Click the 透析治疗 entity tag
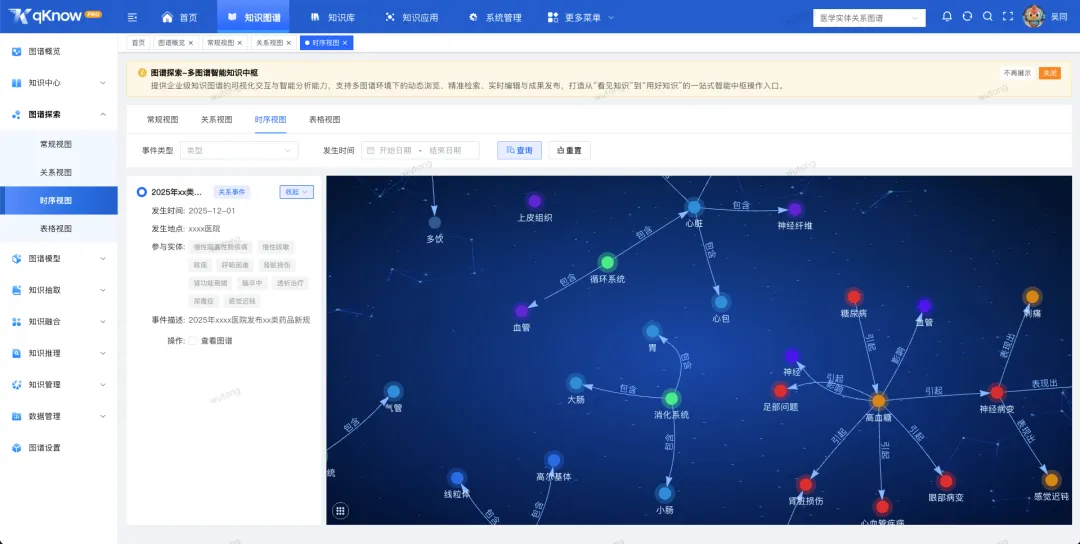 tap(289, 283)
